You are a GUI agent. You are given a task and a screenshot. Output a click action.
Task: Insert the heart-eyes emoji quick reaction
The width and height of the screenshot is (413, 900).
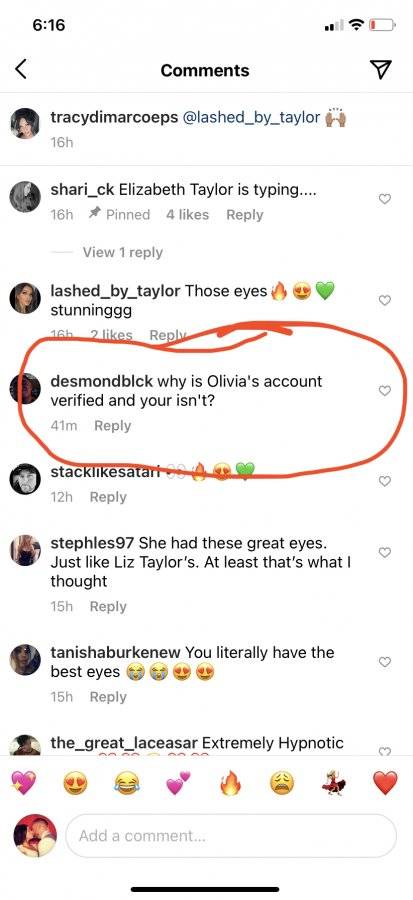click(x=76, y=782)
